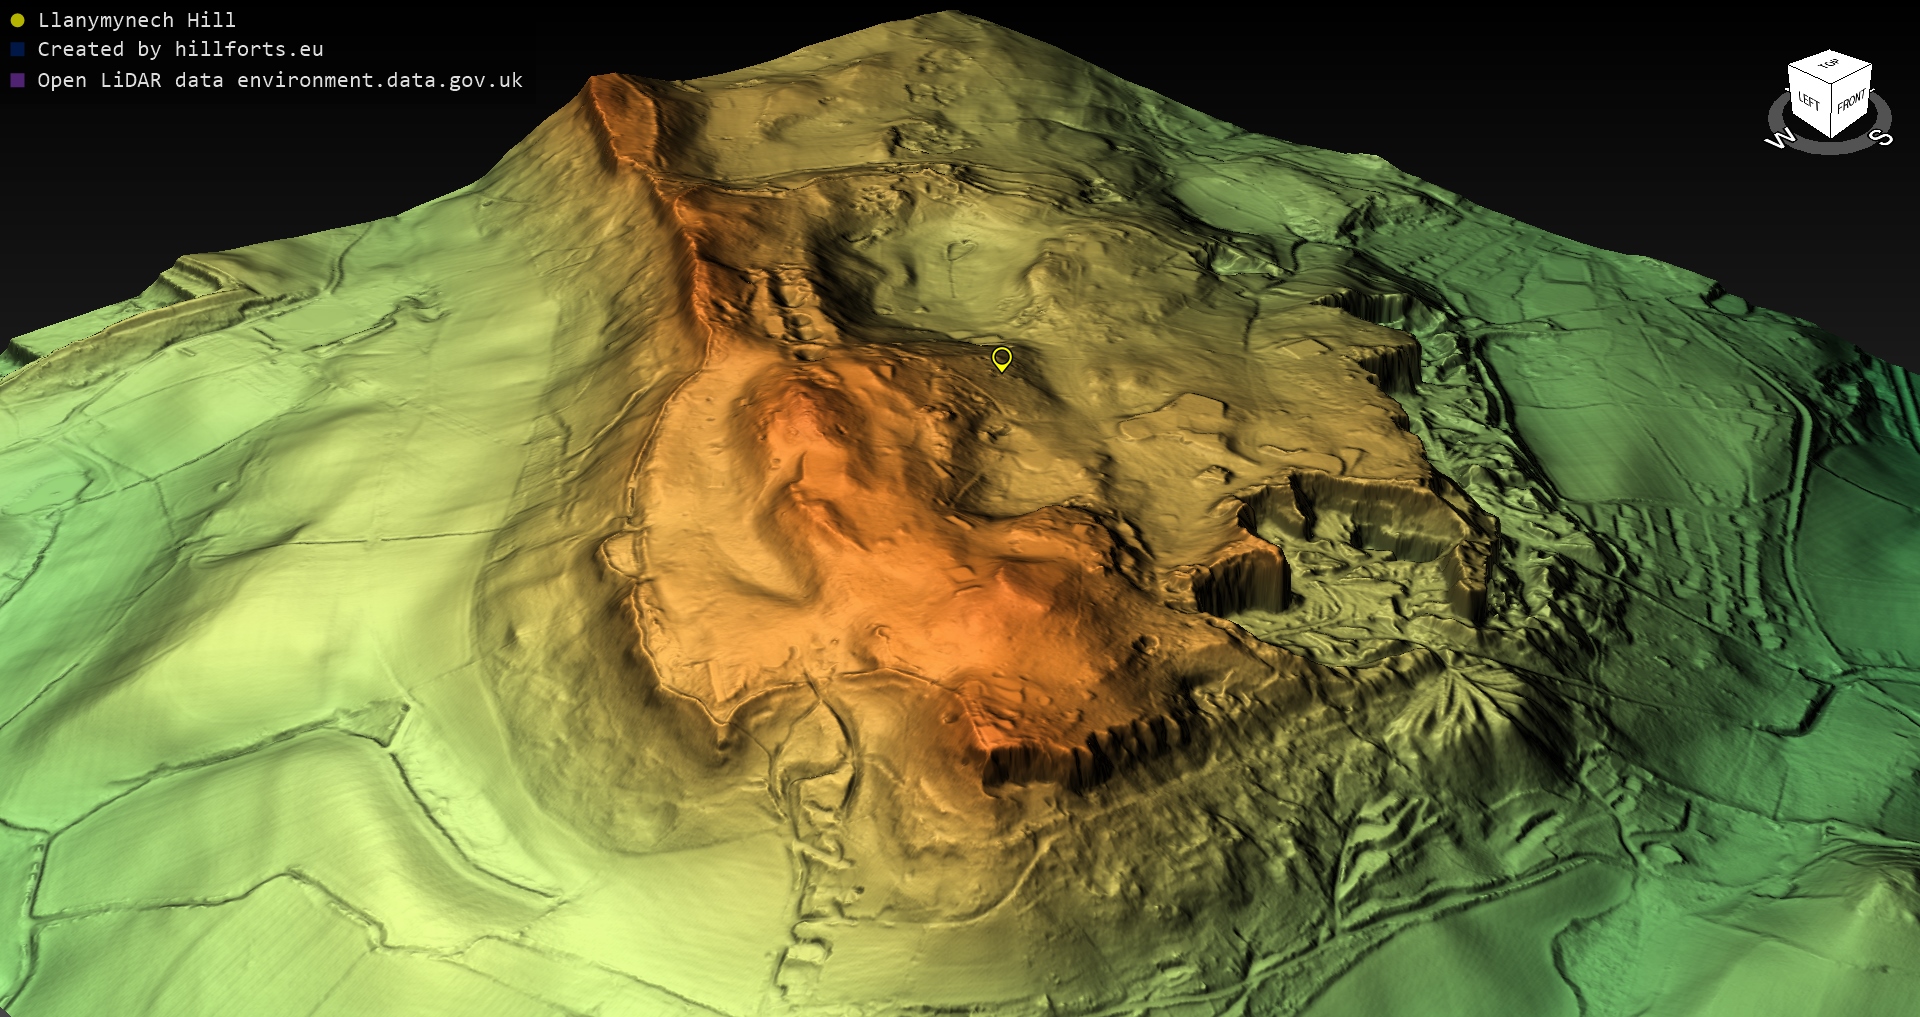Screen dimensions: 1920x1017
Task: Toggle the yellow Llanymynech Hill legend dot
Action: pos(17,20)
